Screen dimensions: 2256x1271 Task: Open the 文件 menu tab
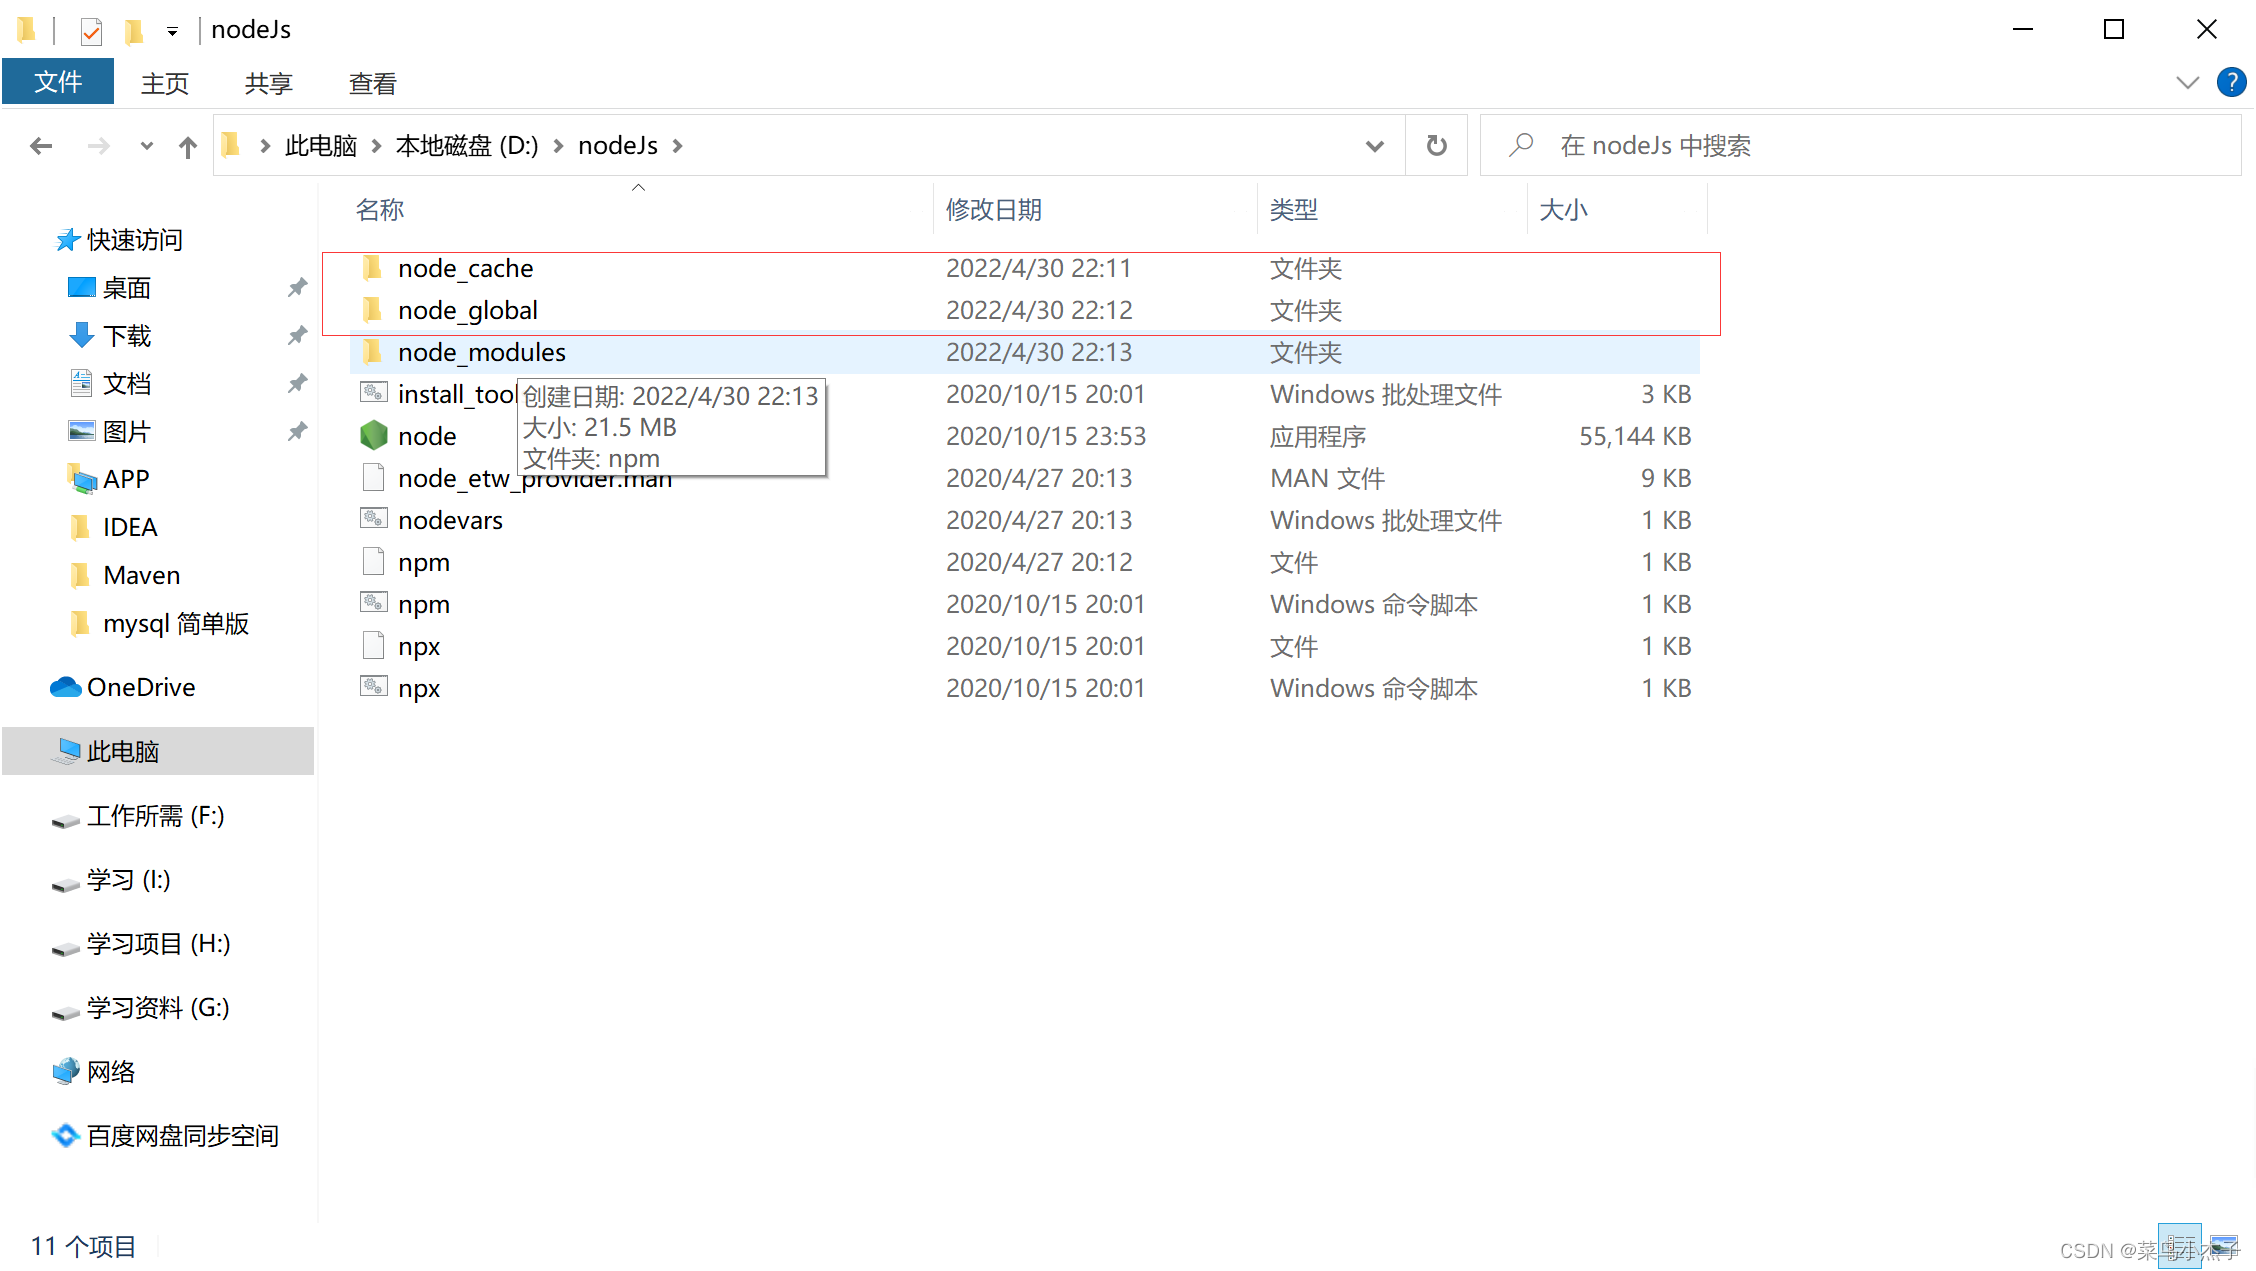coord(58,82)
